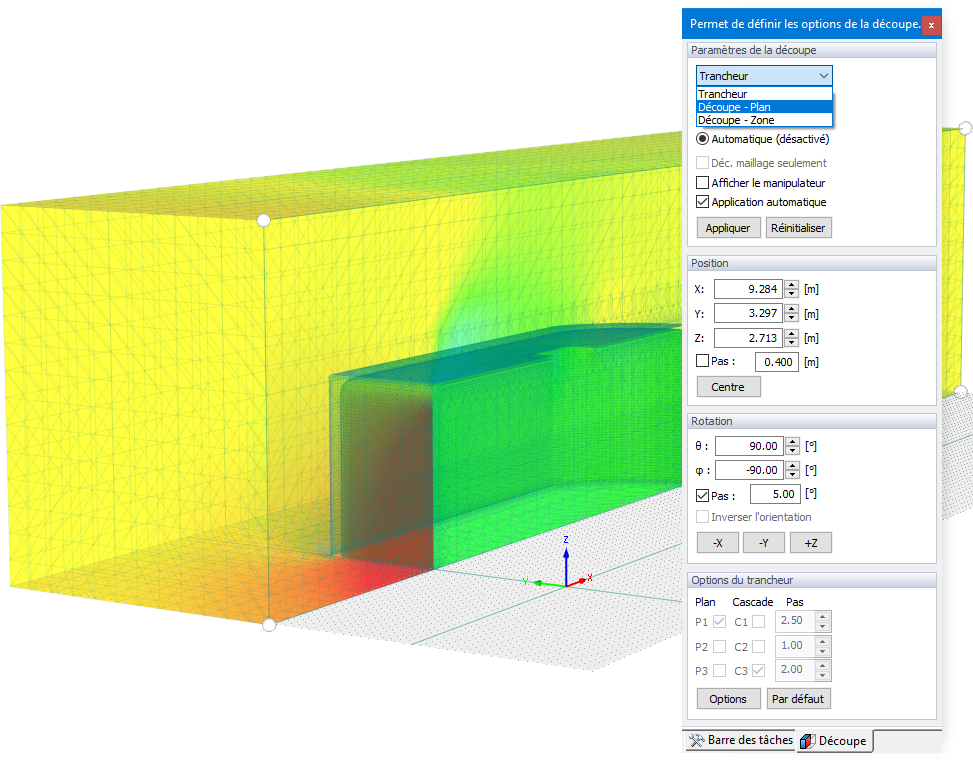The width and height of the screenshot is (973, 760).
Task: Enable Afficher le manipulateur checkbox
Action: coord(702,182)
